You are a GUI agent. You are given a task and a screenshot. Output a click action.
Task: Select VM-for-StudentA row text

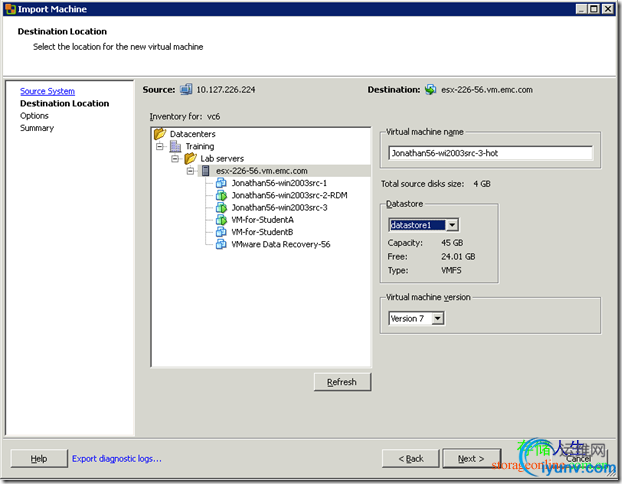[263, 220]
